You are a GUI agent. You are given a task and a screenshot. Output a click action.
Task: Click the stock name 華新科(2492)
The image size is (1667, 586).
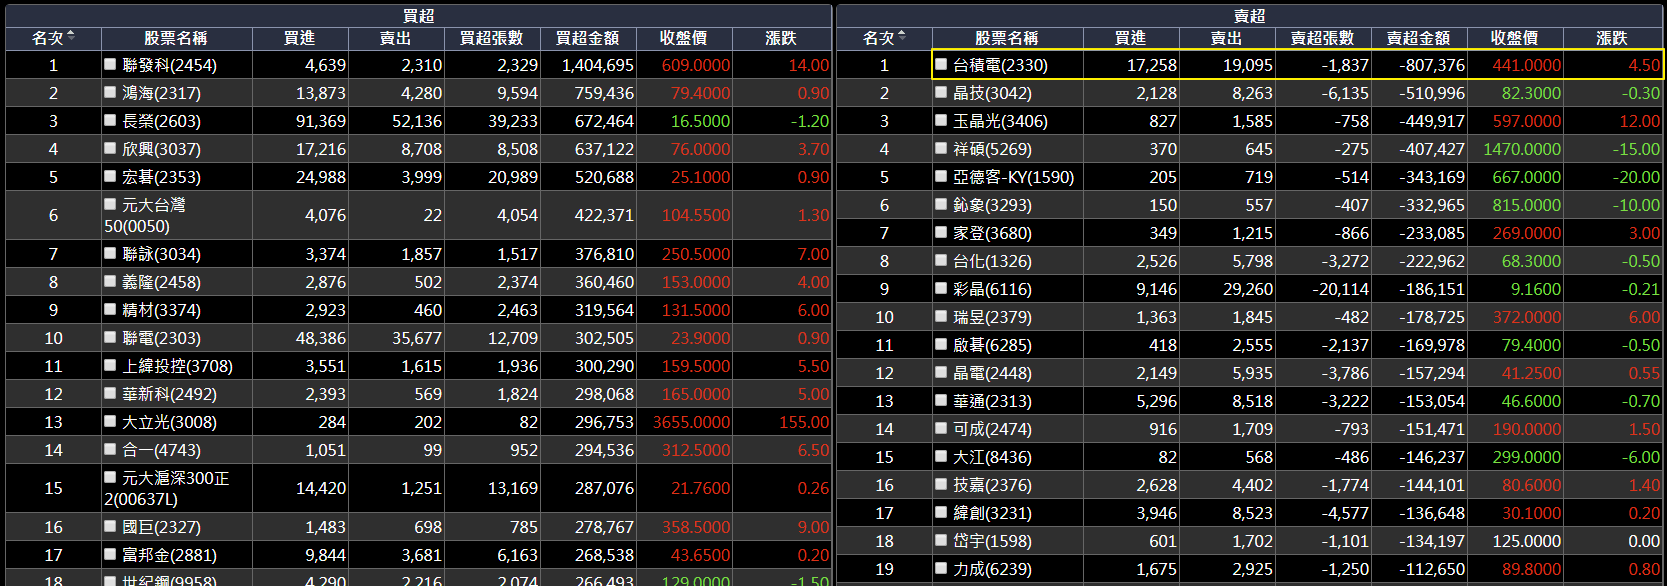[x=169, y=395]
